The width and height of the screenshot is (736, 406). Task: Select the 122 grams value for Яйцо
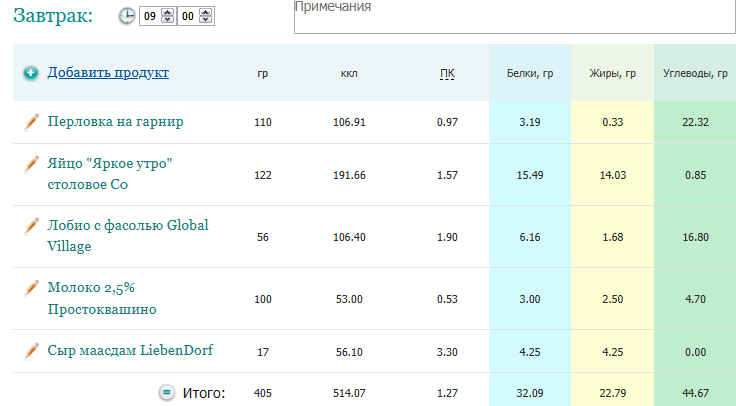(263, 175)
